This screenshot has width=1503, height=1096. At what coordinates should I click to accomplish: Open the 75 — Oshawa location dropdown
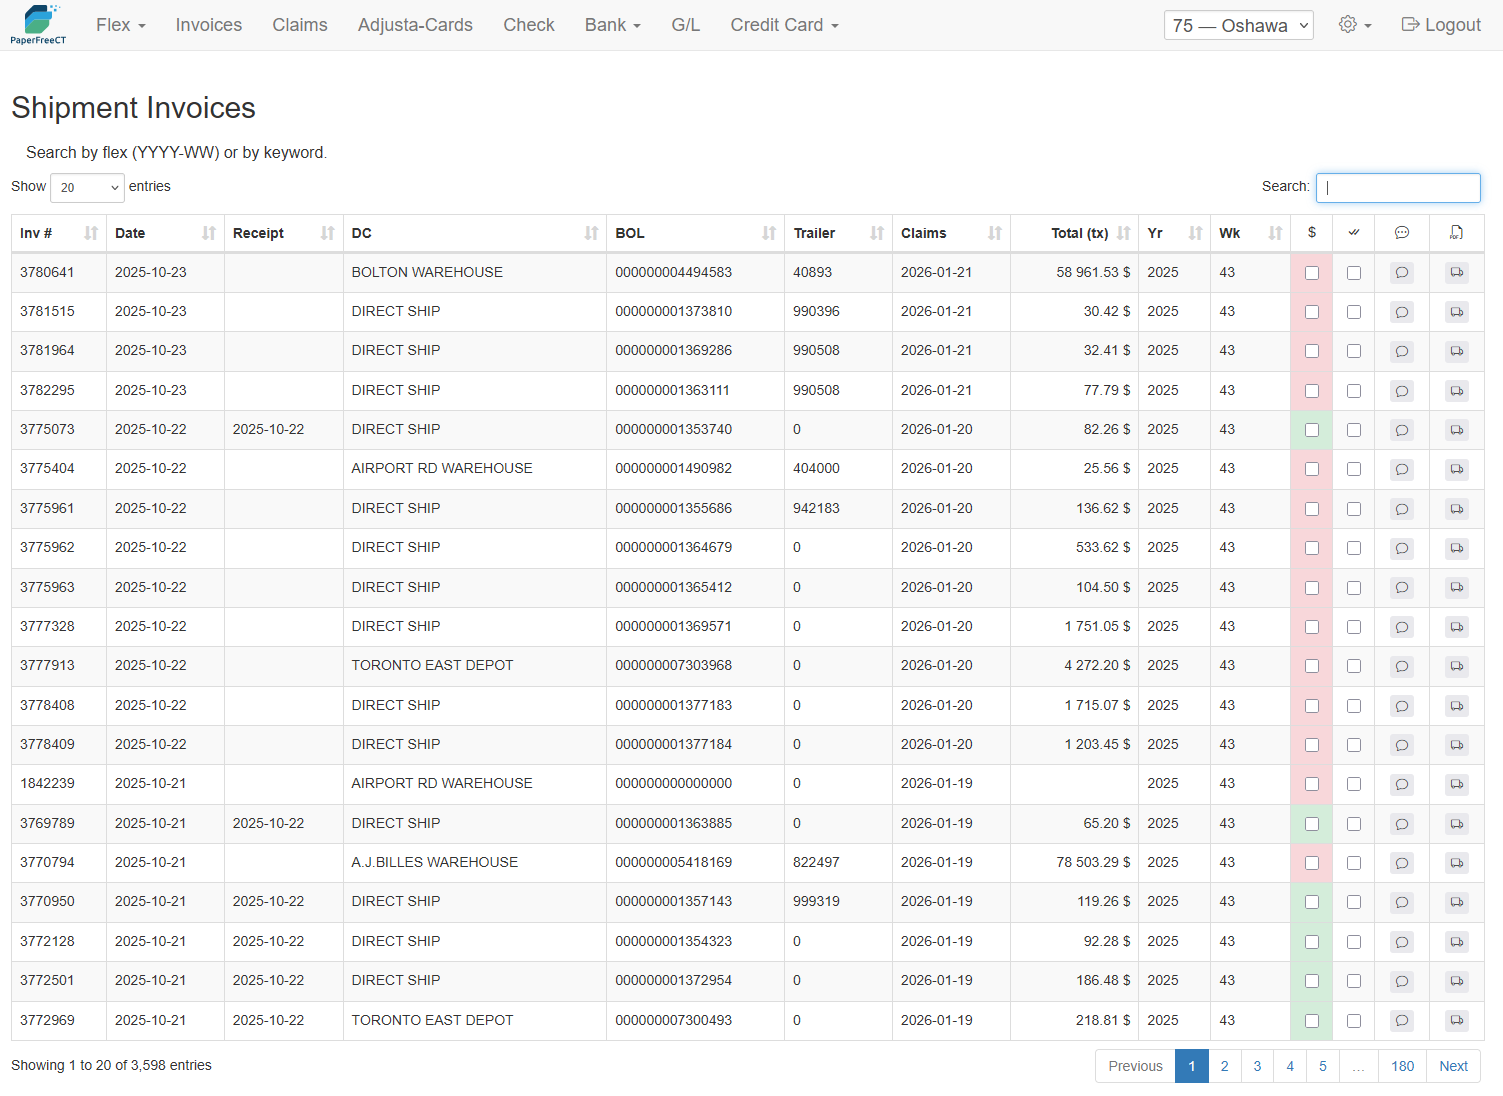1238,26
